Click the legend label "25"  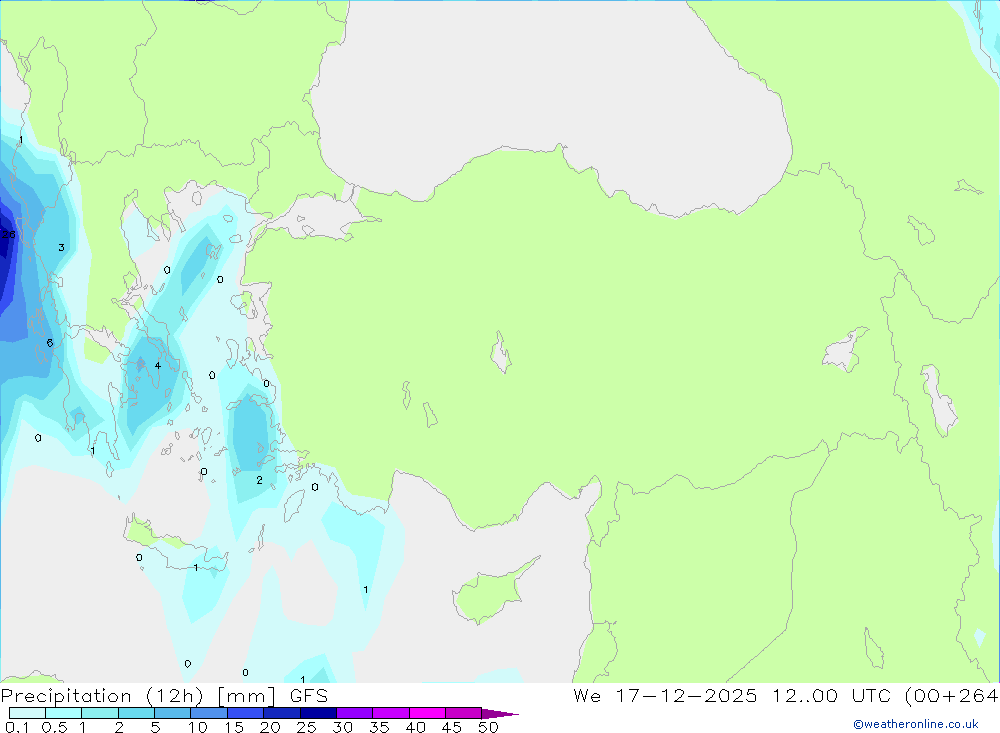(x=306, y=727)
